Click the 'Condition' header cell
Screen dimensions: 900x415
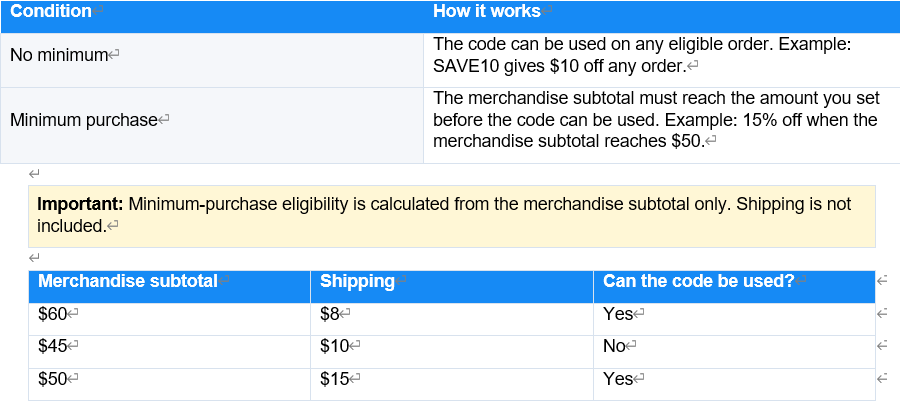coord(212,17)
